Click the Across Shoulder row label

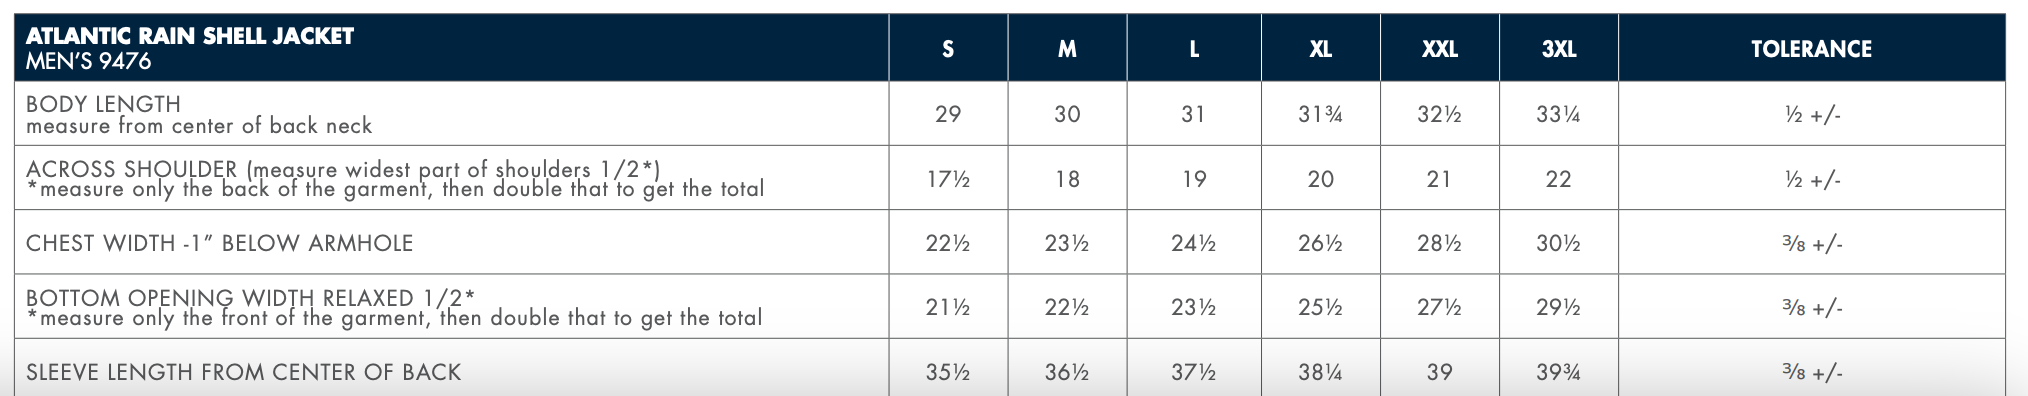coord(395,179)
